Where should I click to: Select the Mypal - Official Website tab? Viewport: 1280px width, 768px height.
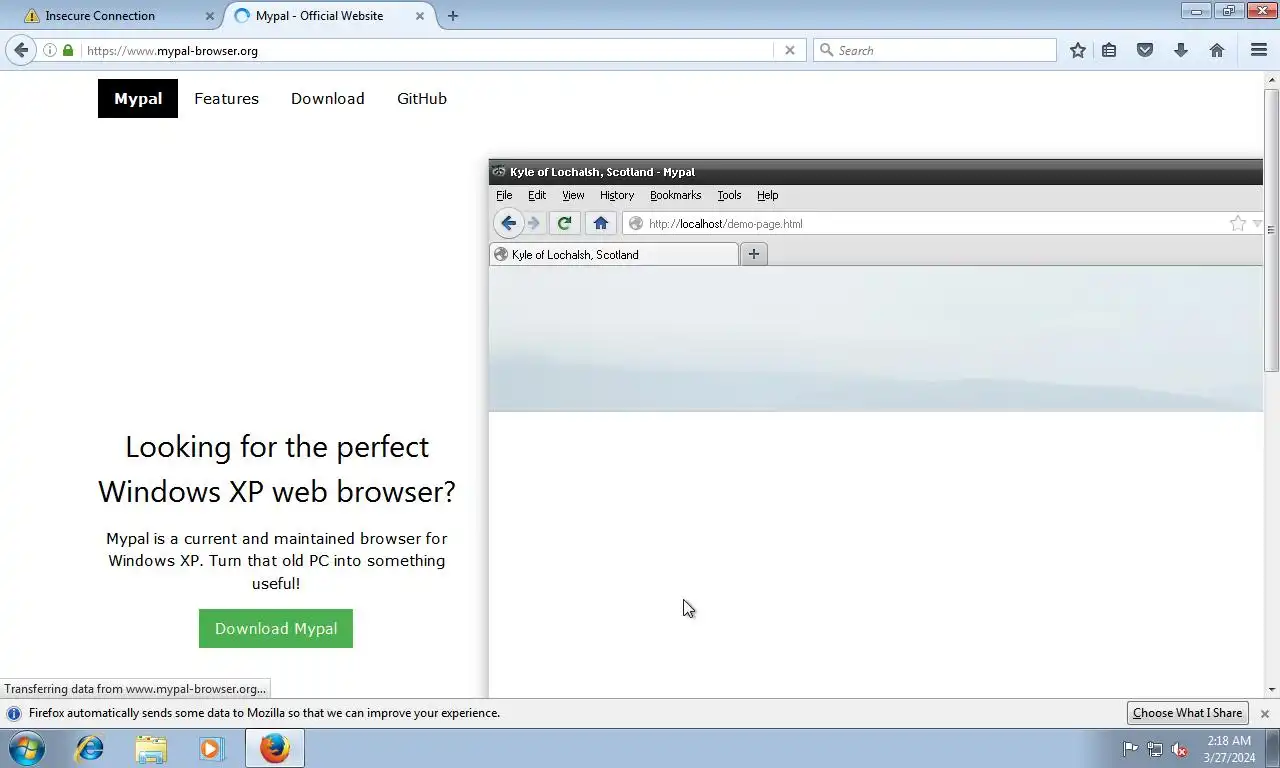click(330, 16)
